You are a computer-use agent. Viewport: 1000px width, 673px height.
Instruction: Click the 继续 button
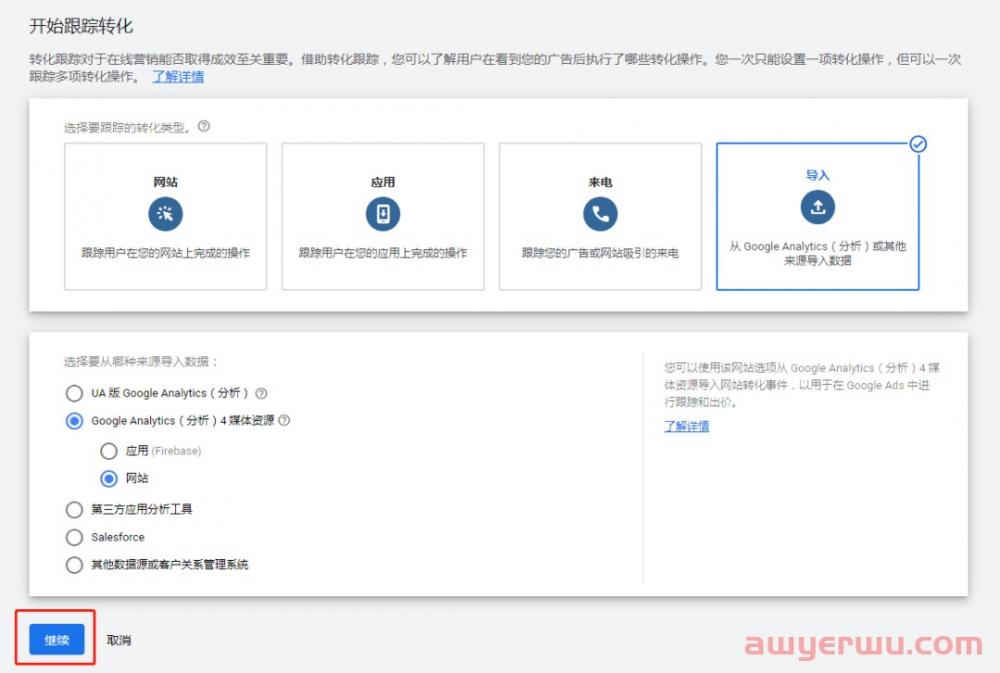[55, 639]
